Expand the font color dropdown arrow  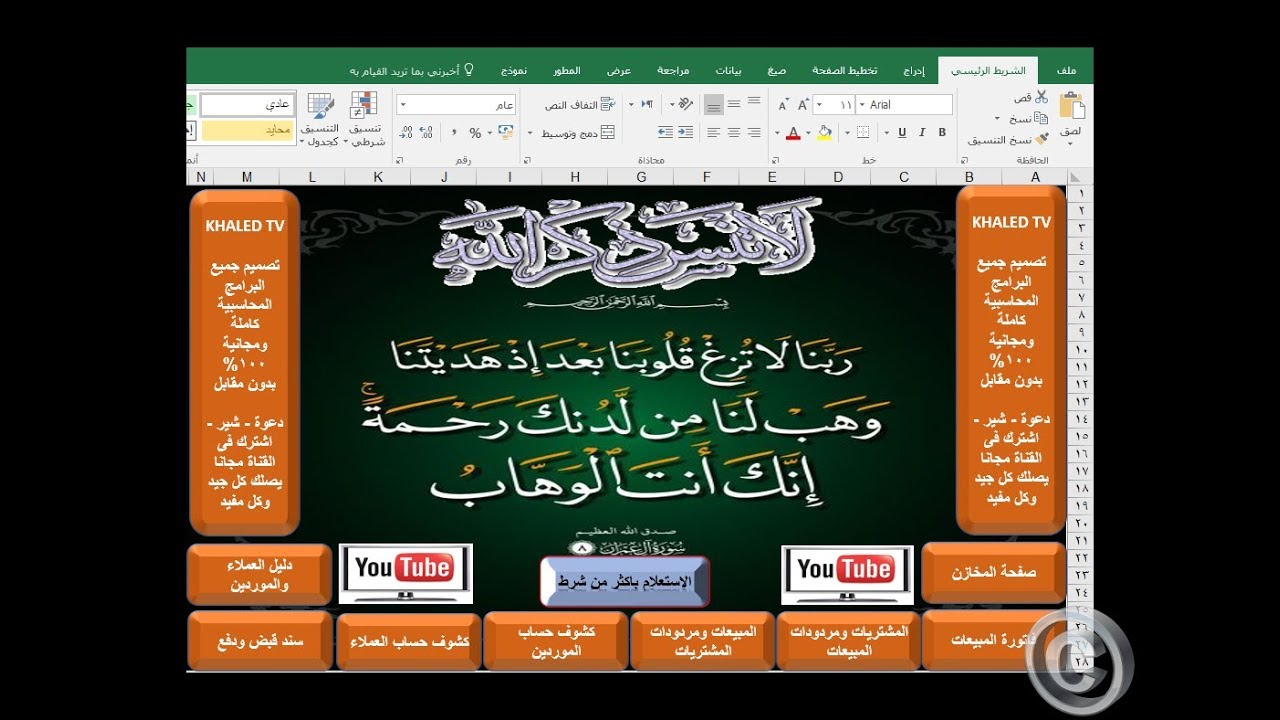click(777, 132)
